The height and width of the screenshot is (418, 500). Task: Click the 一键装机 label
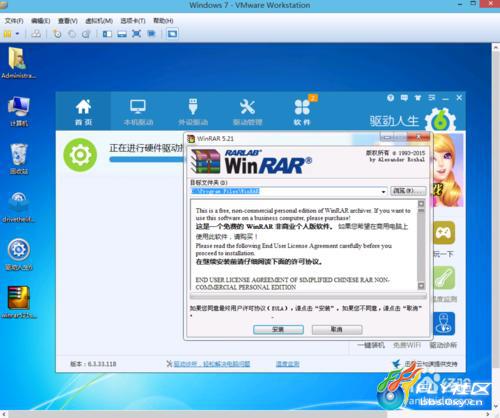371,345
